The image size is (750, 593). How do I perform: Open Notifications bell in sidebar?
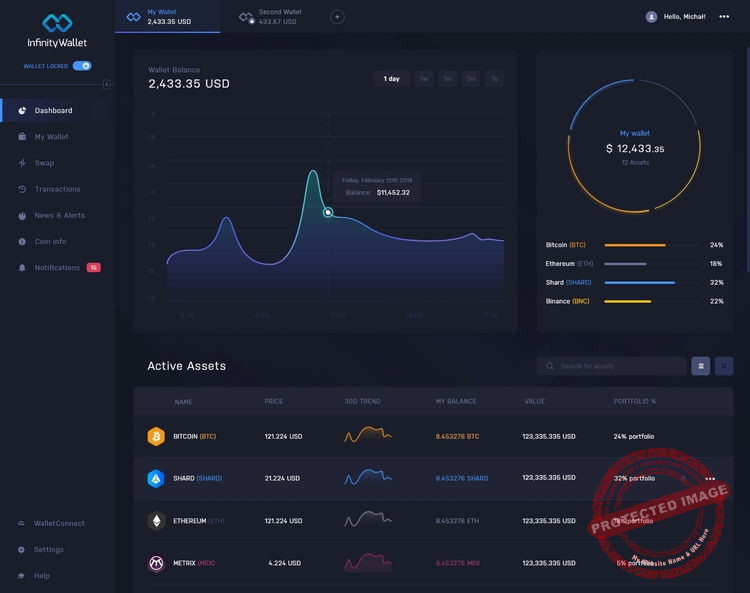pos(22,268)
